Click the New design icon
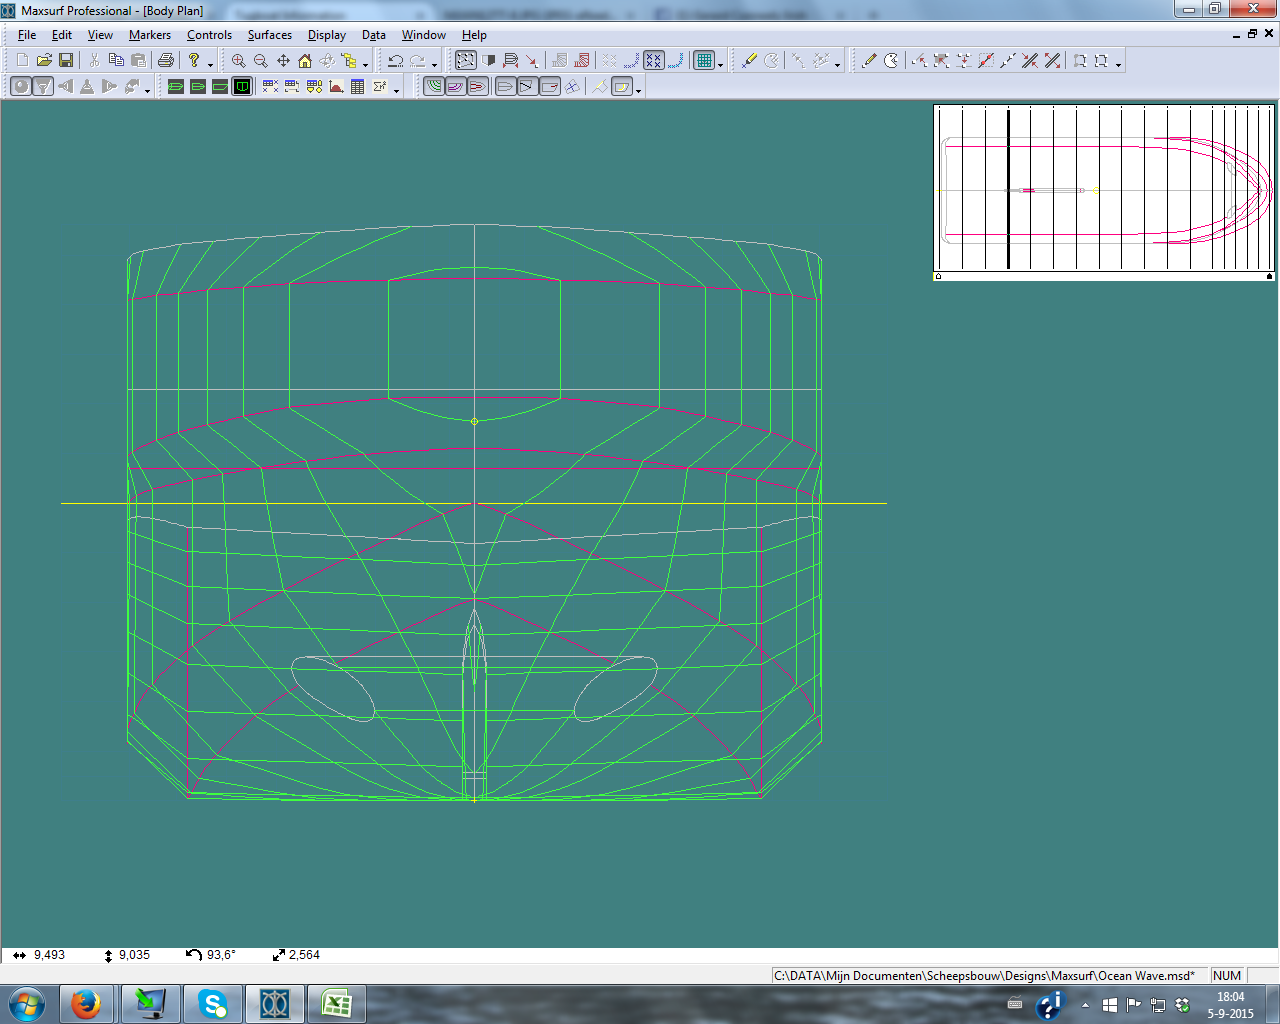This screenshot has width=1280, height=1024. (22, 61)
